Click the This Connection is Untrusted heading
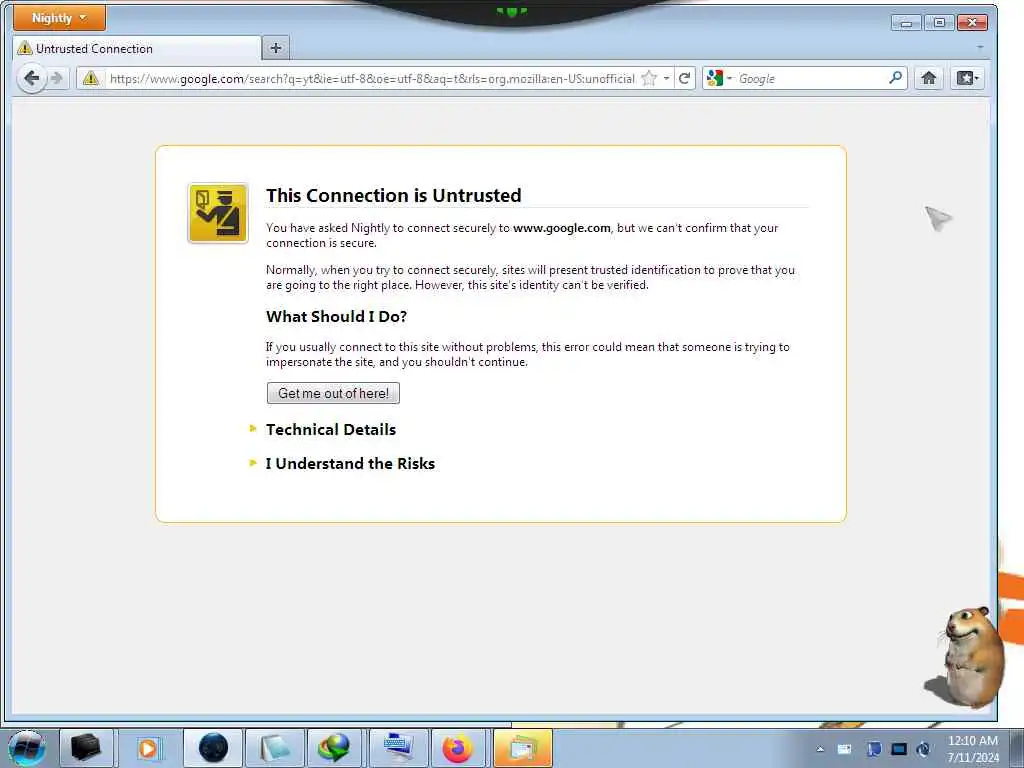The width and height of the screenshot is (1024, 768). coord(394,195)
